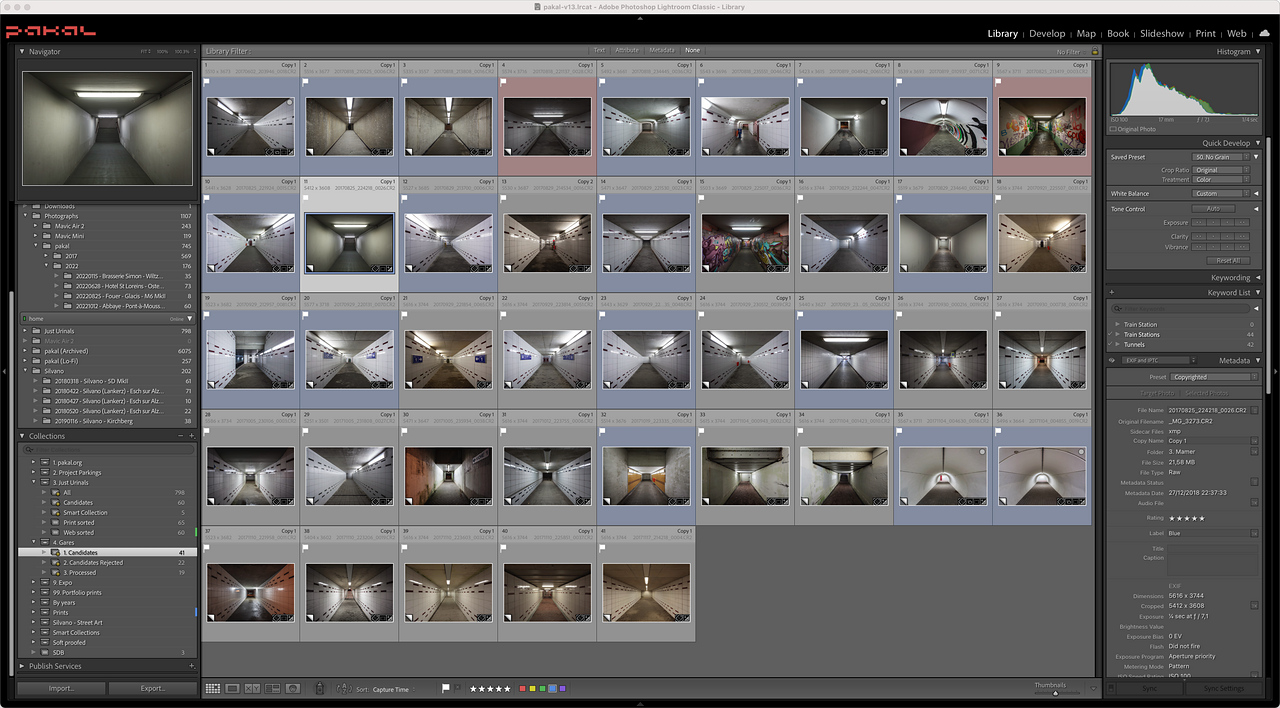
Task: Open People view from the bottom toolbar
Action: (293, 689)
